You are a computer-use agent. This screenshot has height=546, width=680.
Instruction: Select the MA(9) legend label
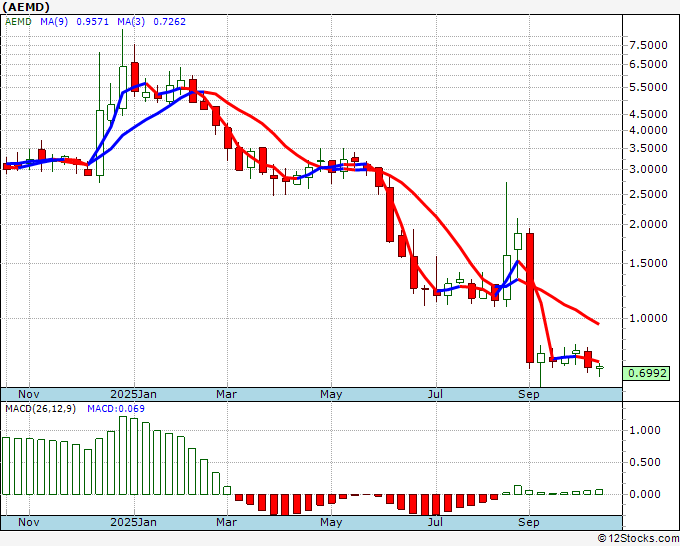click(x=54, y=21)
